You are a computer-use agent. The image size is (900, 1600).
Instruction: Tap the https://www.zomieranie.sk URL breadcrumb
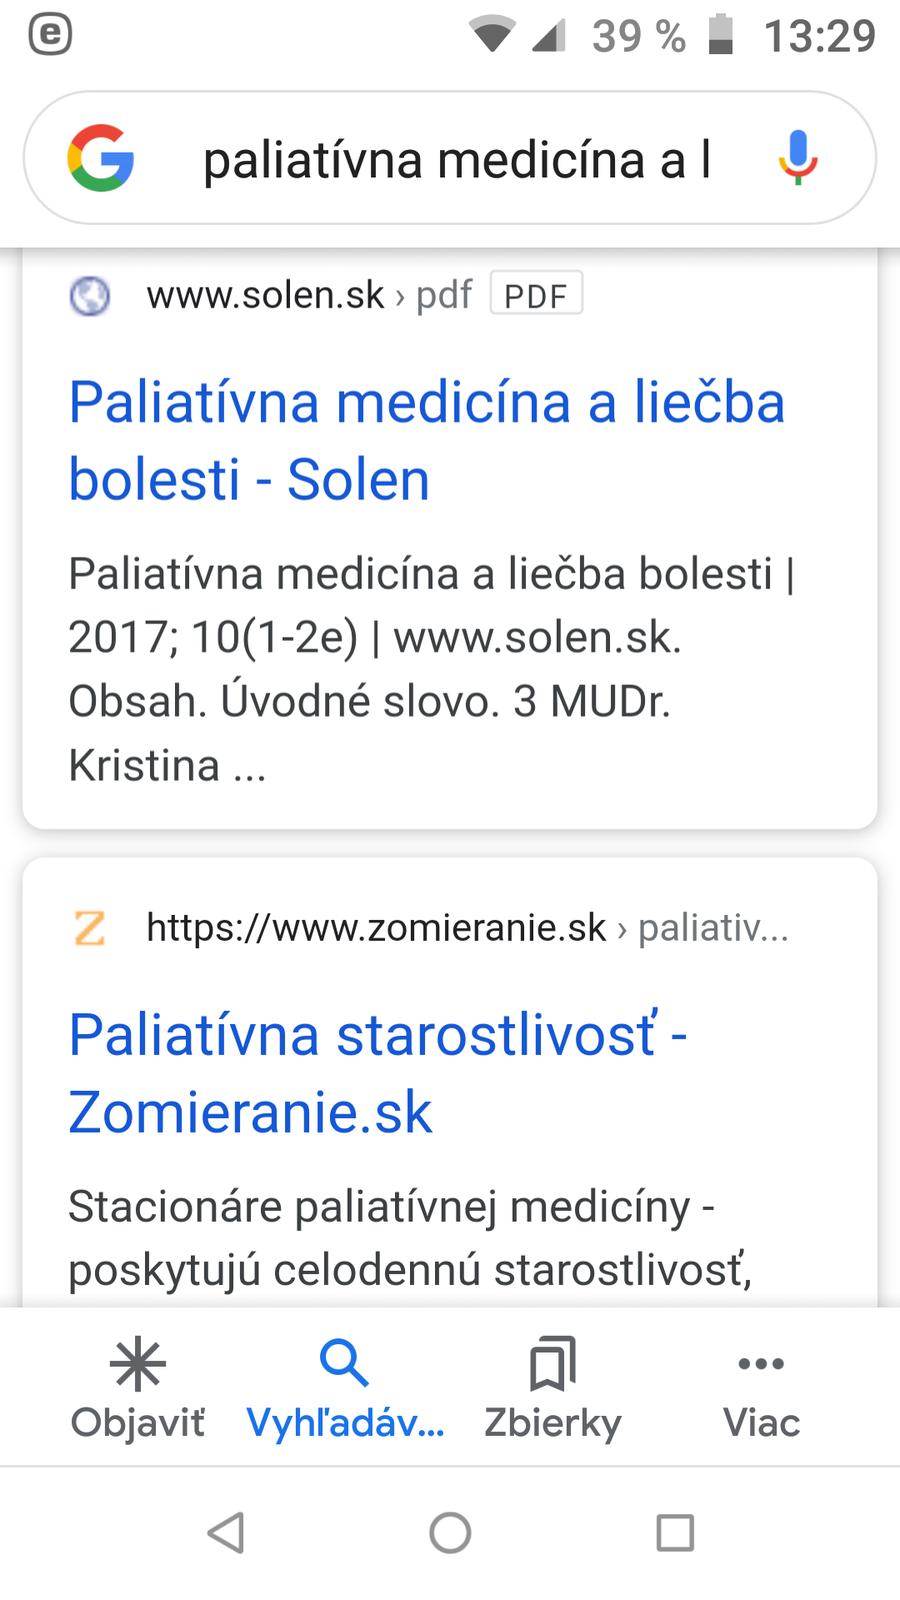coord(376,928)
